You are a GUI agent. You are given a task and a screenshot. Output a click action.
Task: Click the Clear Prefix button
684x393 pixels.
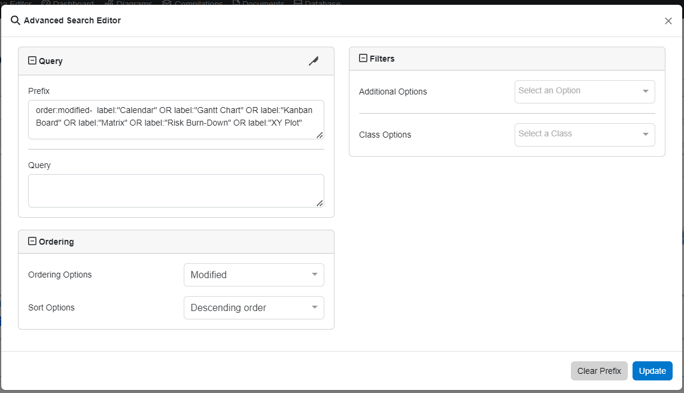tap(599, 371)
